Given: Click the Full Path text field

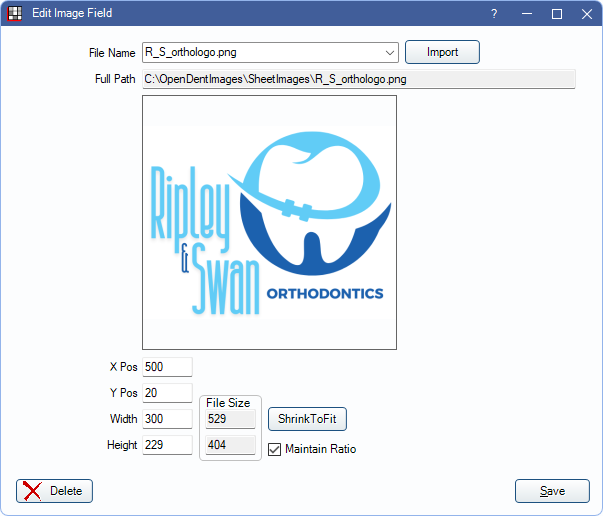Looking at the screenshot, I should [x=358, y=78].
